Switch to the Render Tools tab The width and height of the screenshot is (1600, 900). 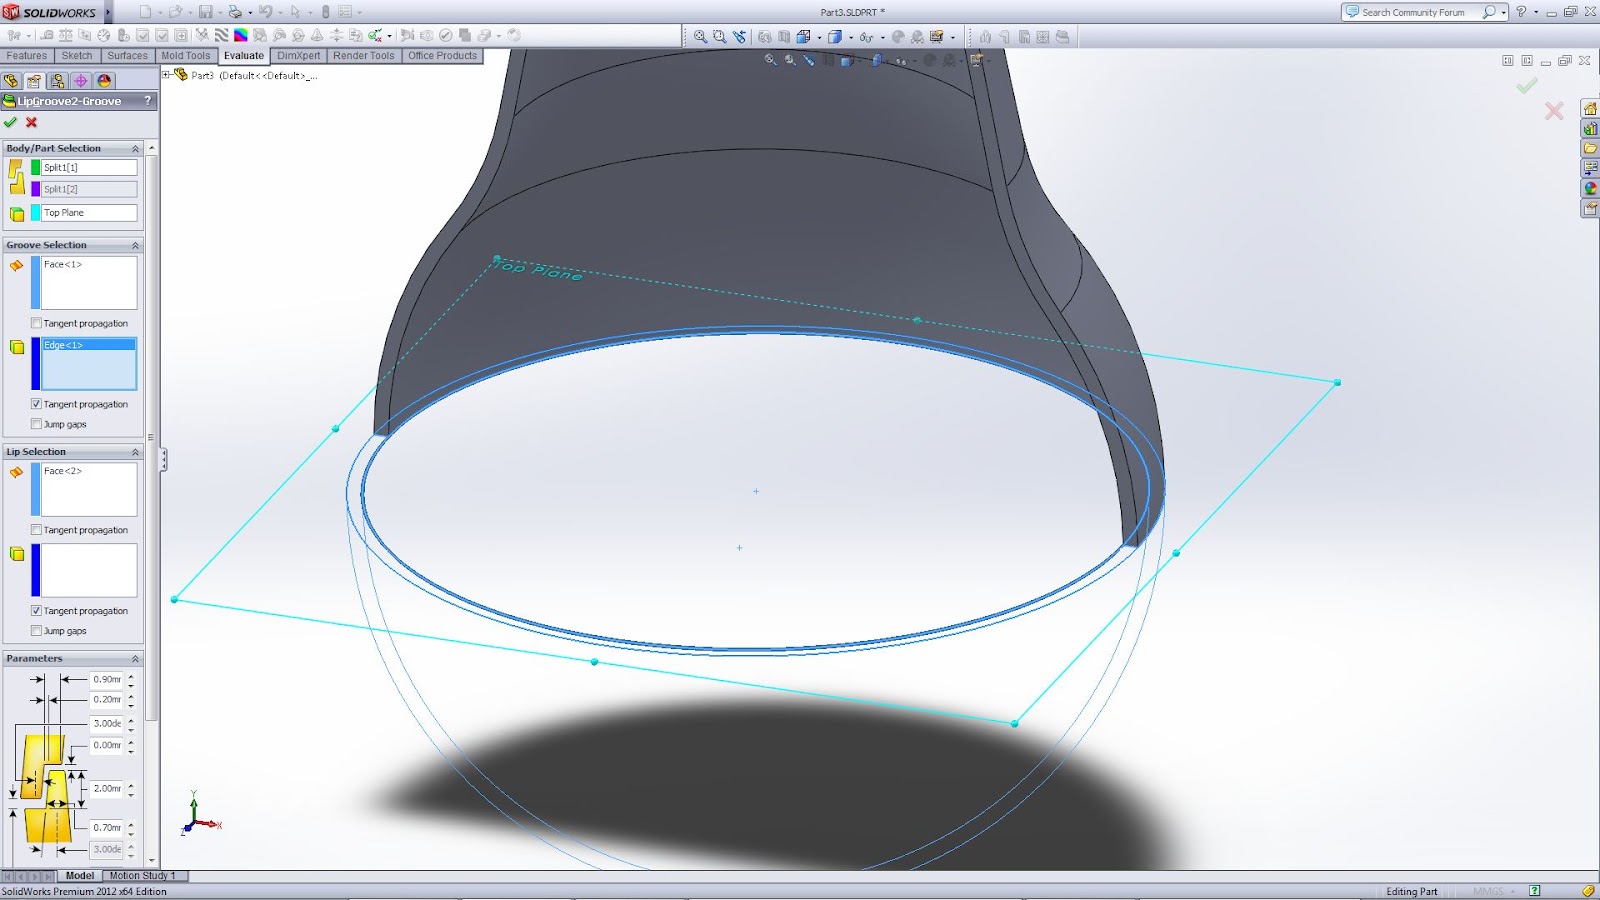[x=363, y=55]
